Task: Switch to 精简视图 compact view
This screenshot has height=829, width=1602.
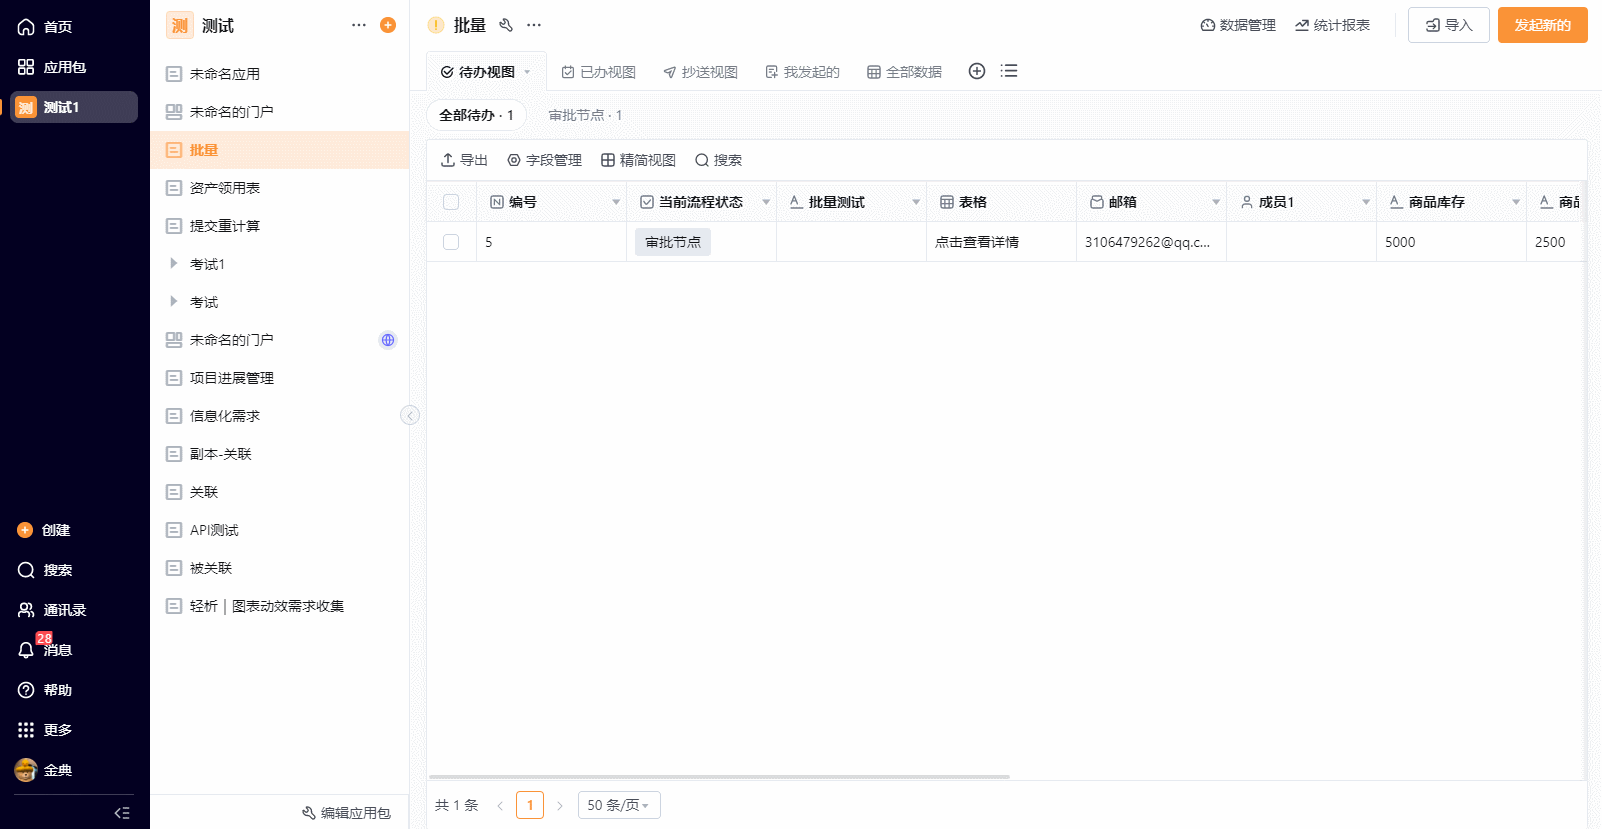Action: coord(638,160)
